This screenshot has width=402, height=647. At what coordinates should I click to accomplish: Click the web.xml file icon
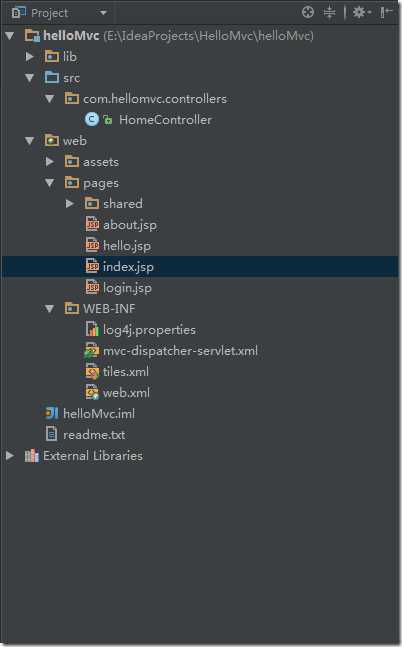[x=92, y=392]
